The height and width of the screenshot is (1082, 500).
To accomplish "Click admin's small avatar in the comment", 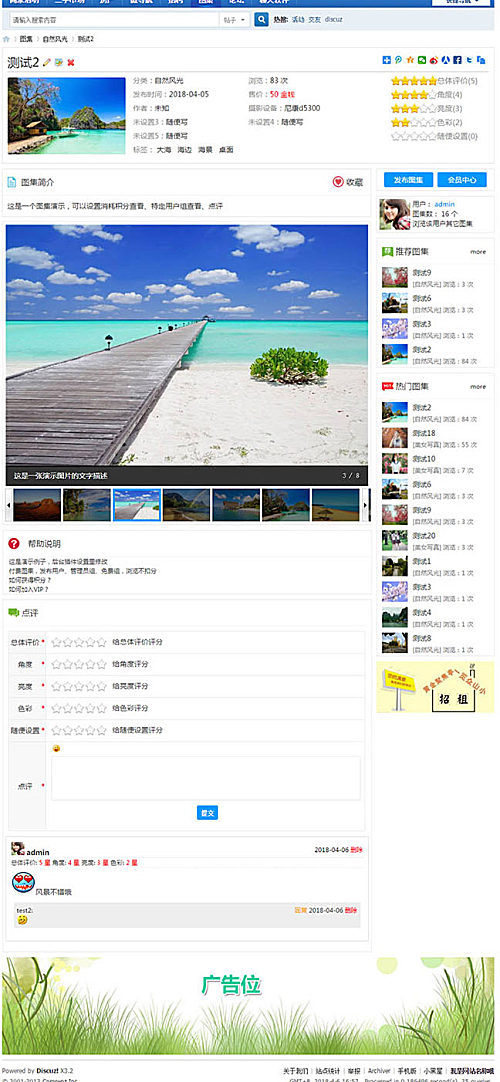I will pyautogui.click(x=18, y=849).
